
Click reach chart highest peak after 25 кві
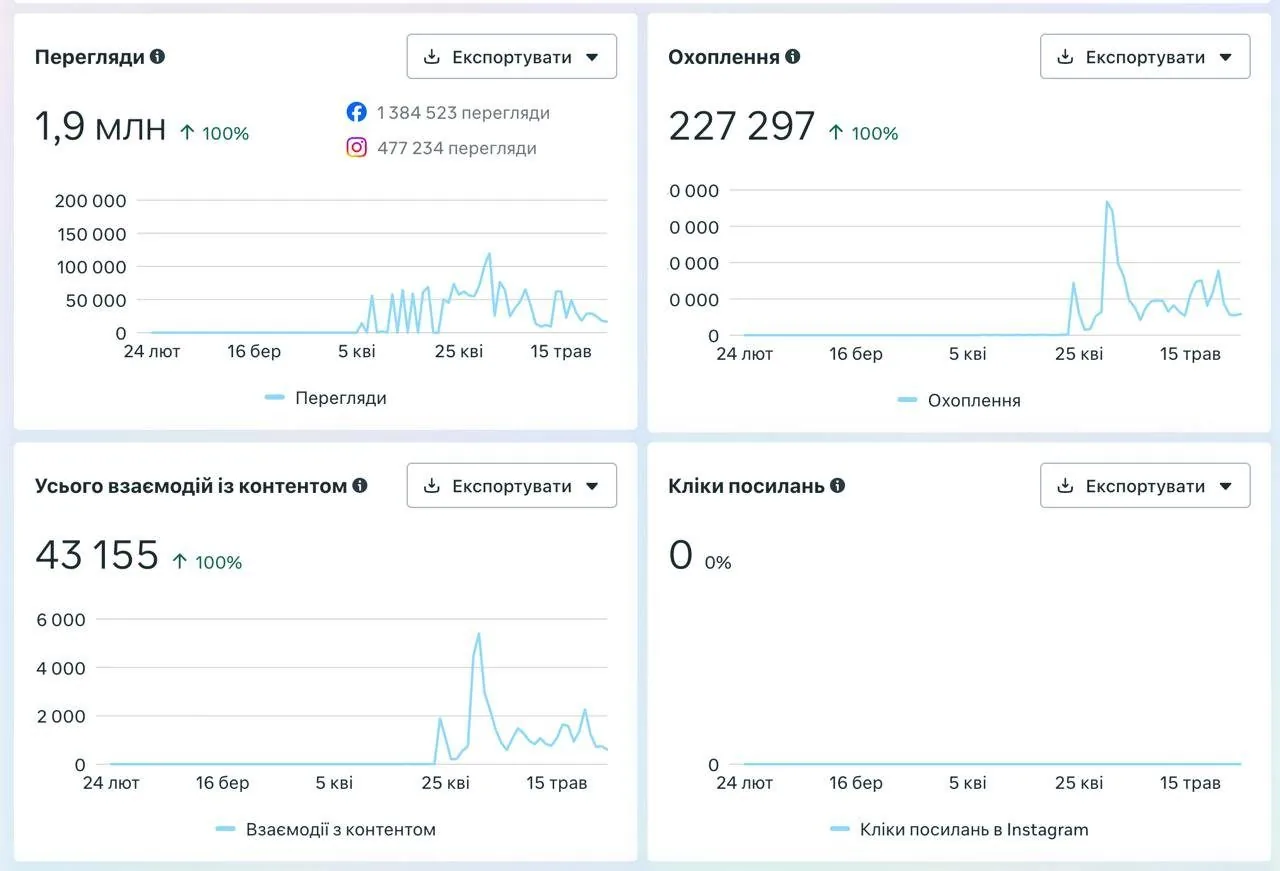click(1107, 202)
